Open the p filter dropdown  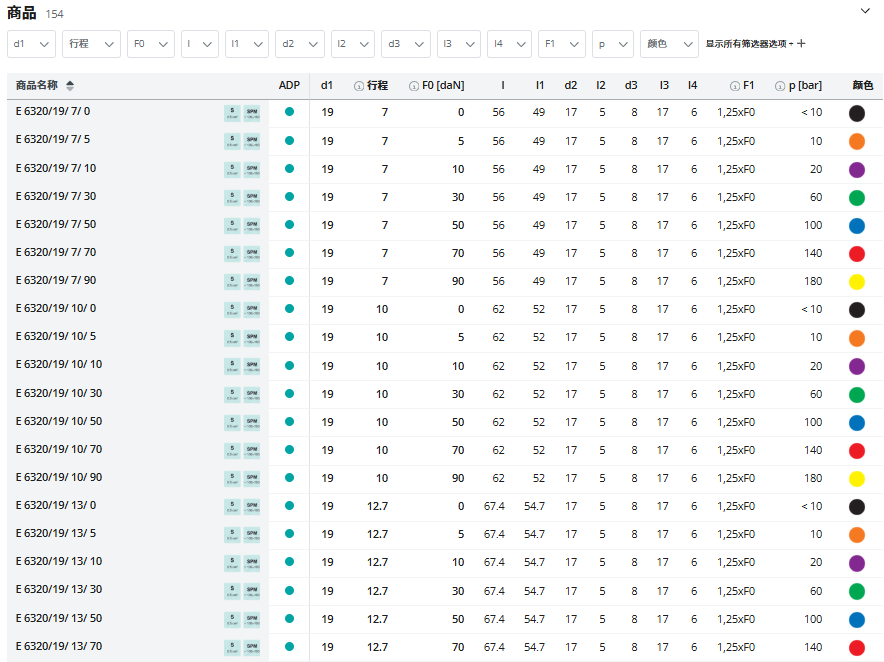point(613,44)
